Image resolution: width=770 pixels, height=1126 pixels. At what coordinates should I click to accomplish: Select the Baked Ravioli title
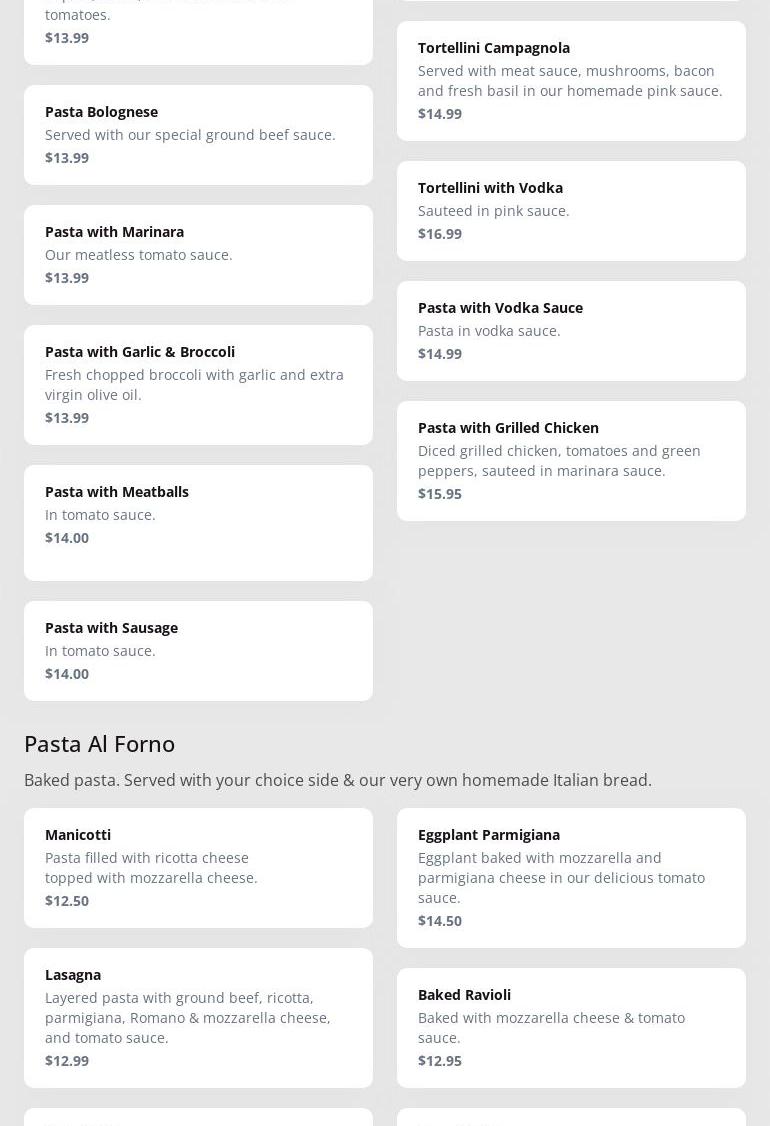pos(464,995)
